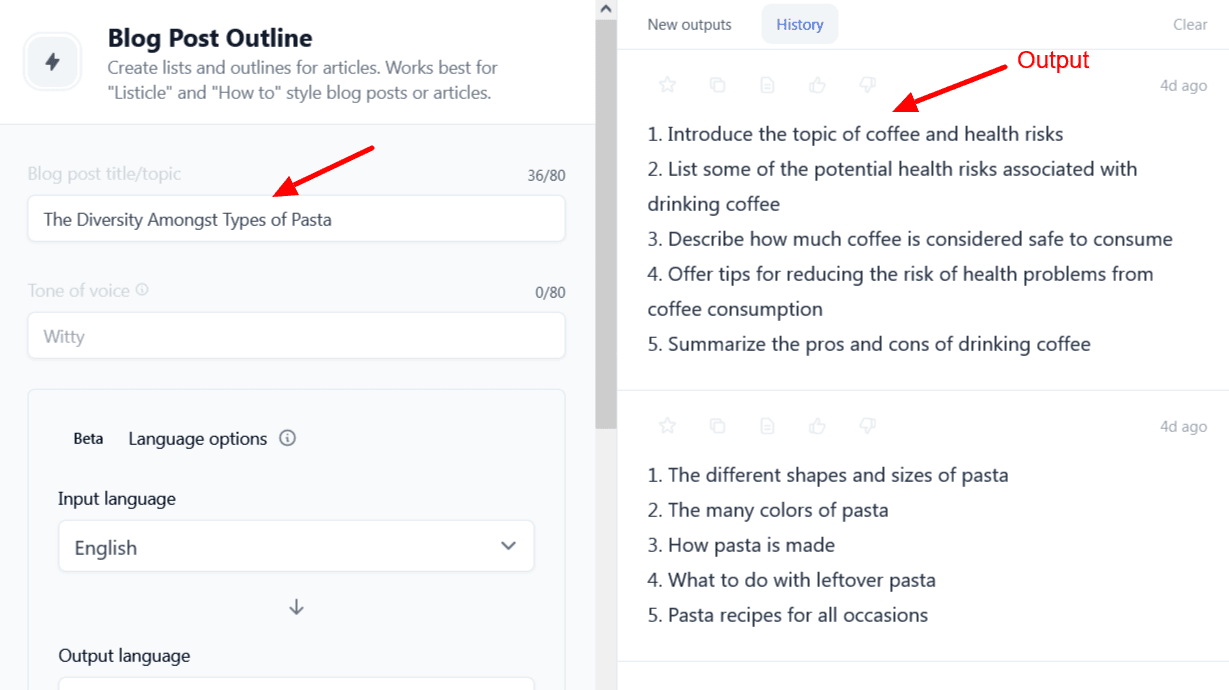1229x690 pixels.
Task: Thumbs down the coffee outline output
Action: coord(868,86)
